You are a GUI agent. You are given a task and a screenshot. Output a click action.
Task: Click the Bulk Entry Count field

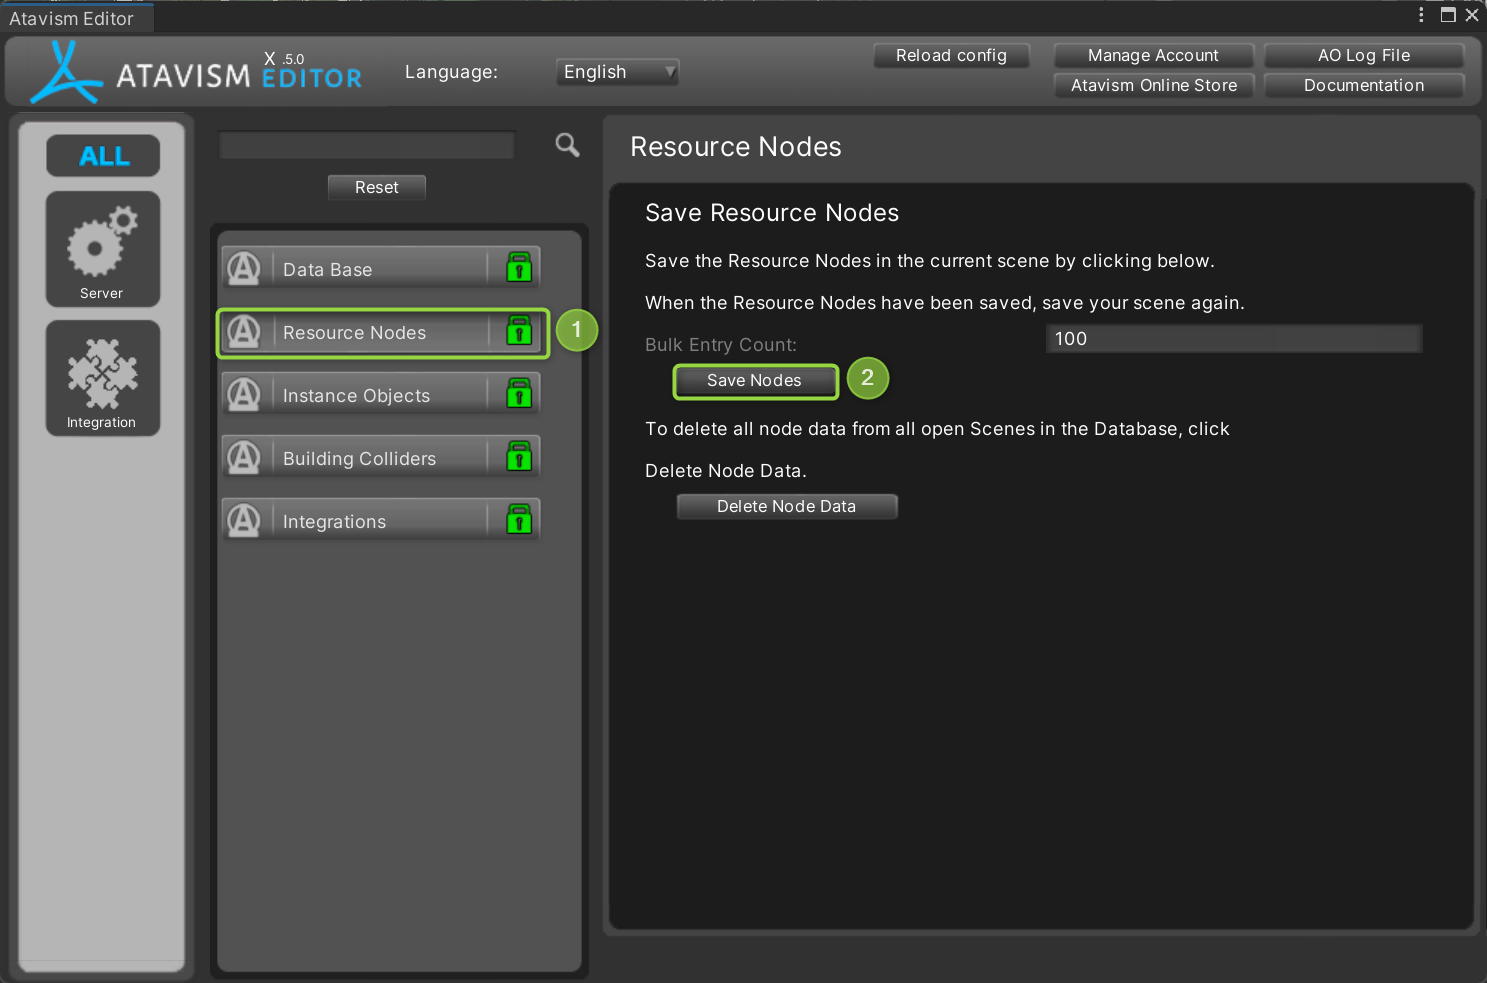click(1233, 339)
